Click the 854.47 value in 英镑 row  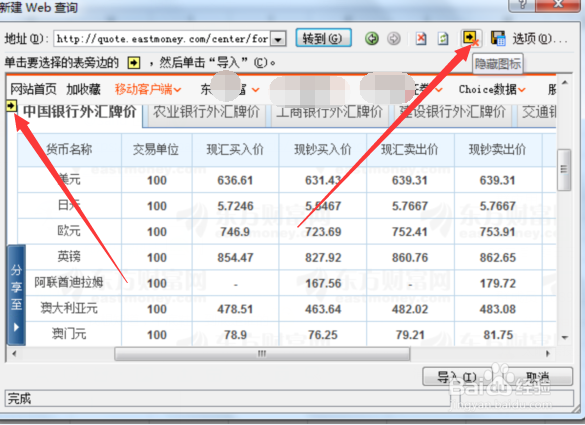click(235, 258)
